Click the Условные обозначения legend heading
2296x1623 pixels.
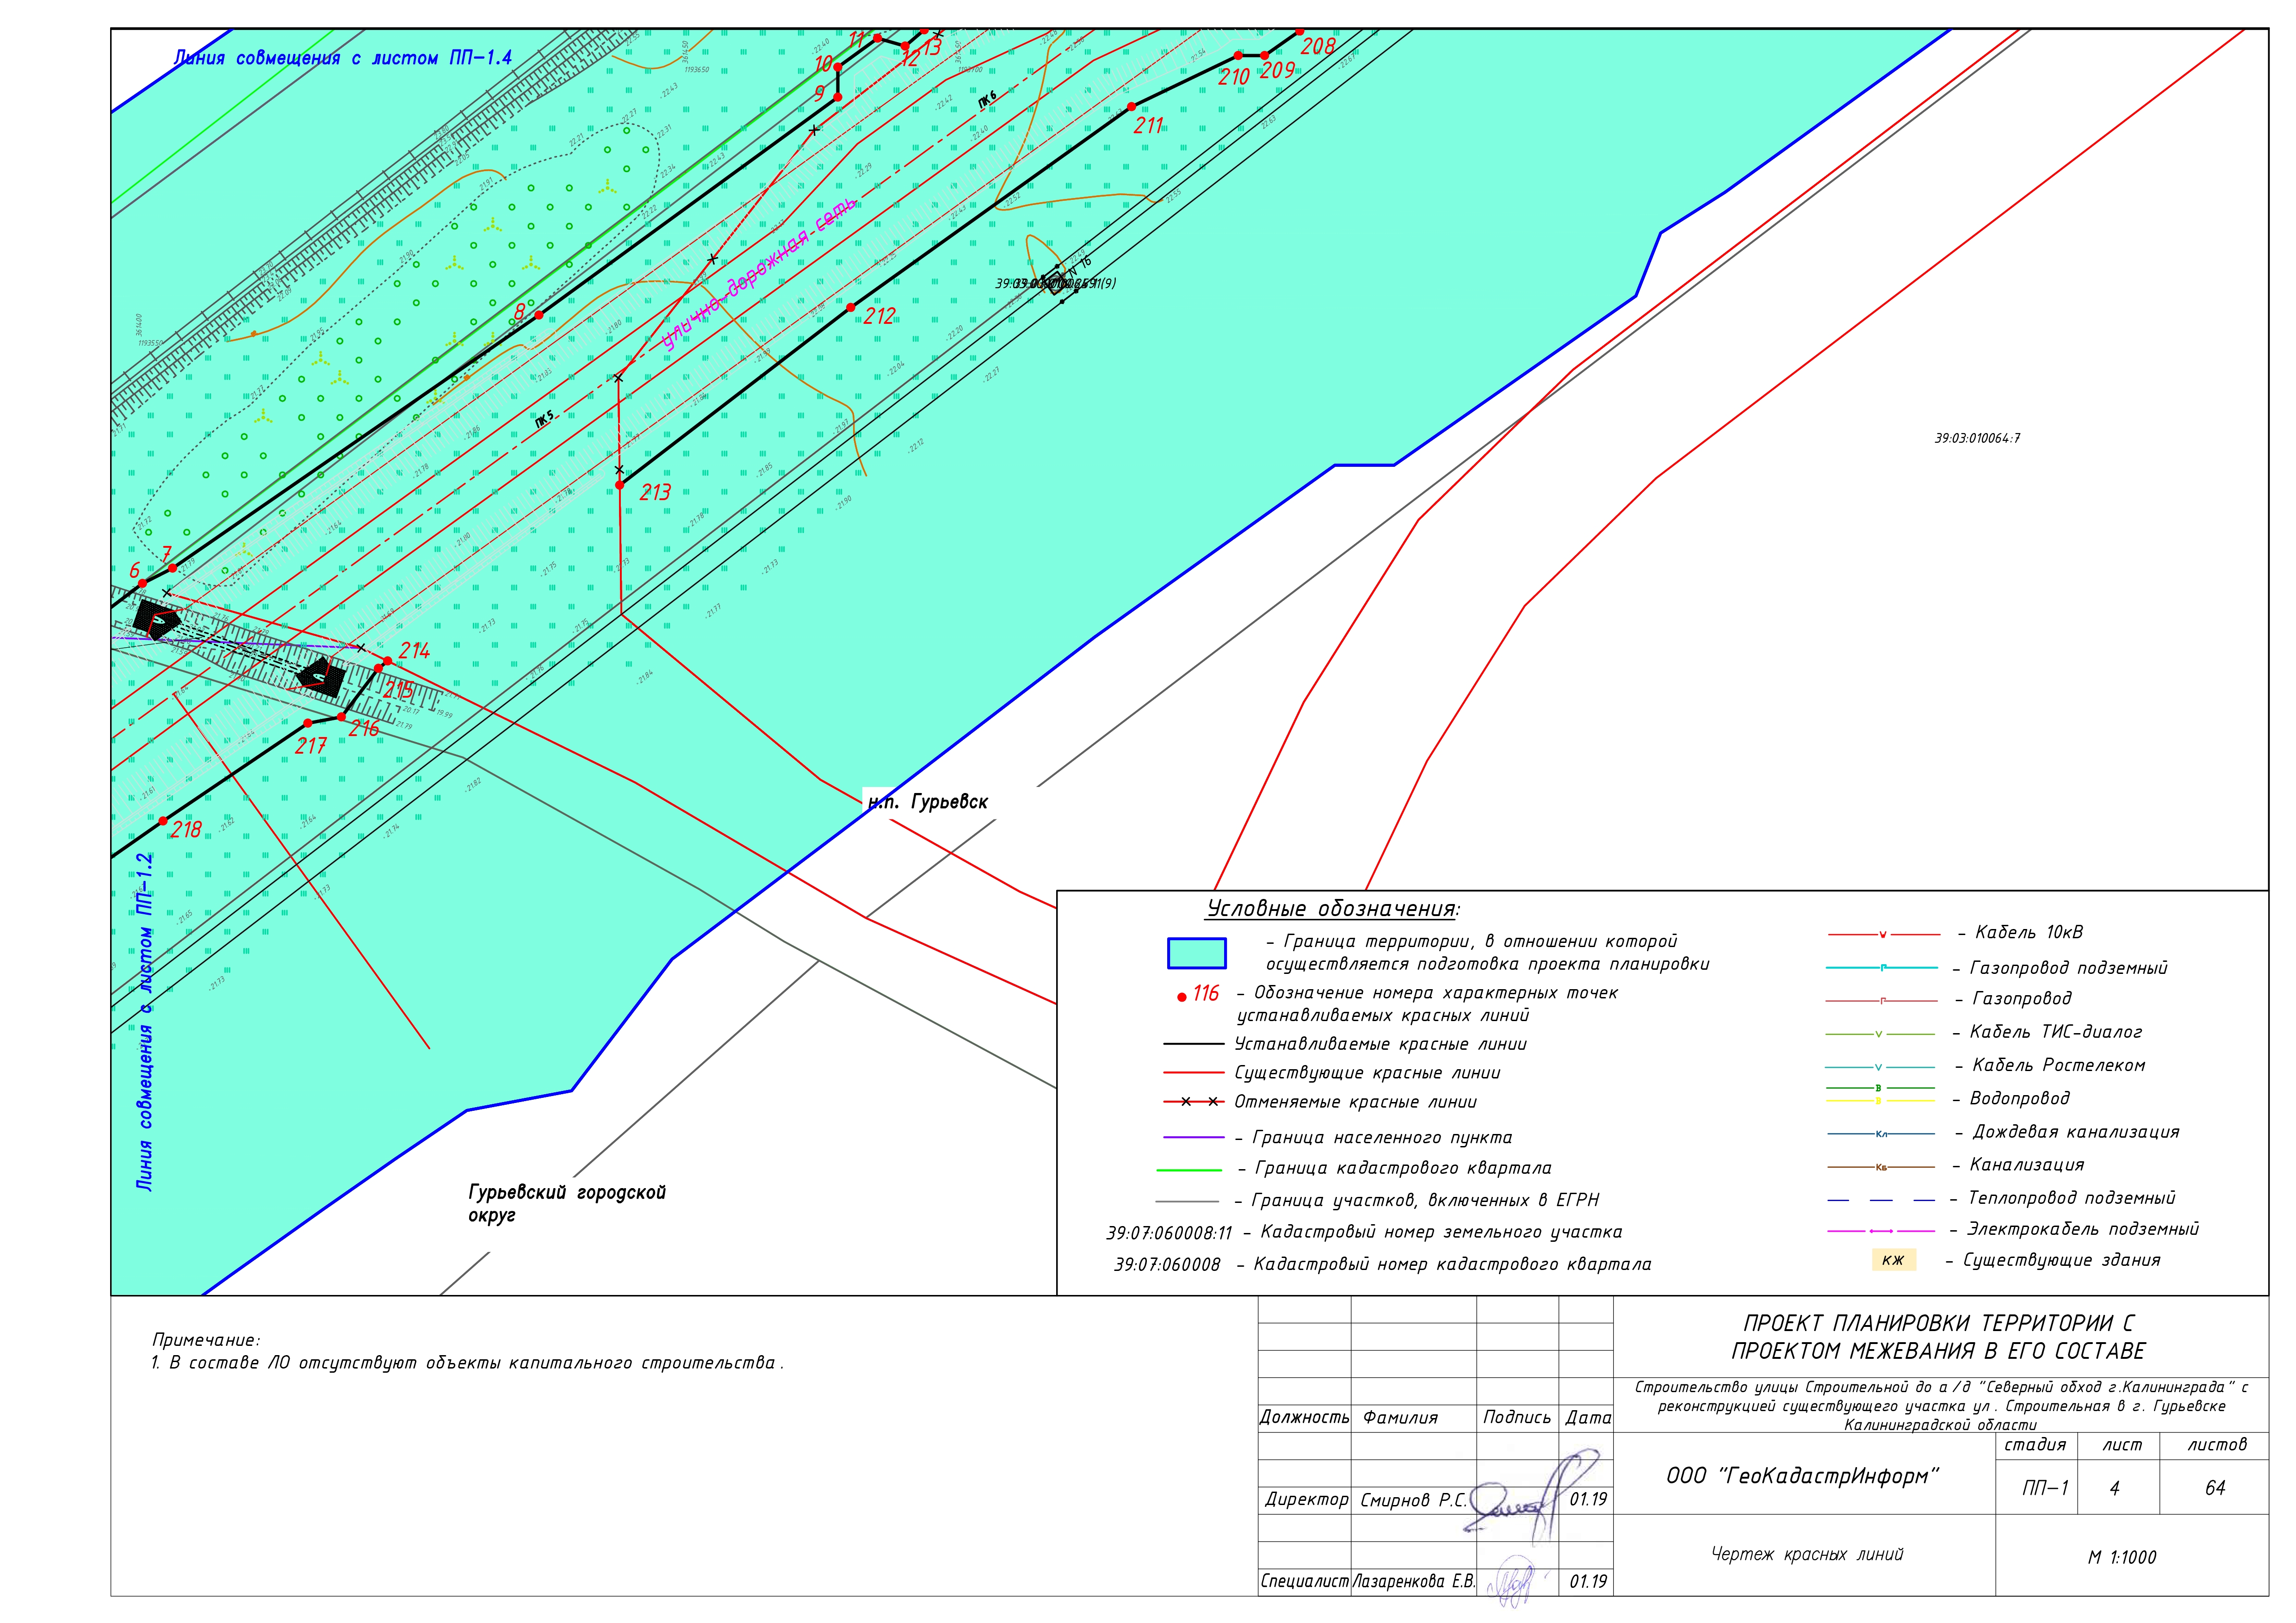[x=1332, y=909]
